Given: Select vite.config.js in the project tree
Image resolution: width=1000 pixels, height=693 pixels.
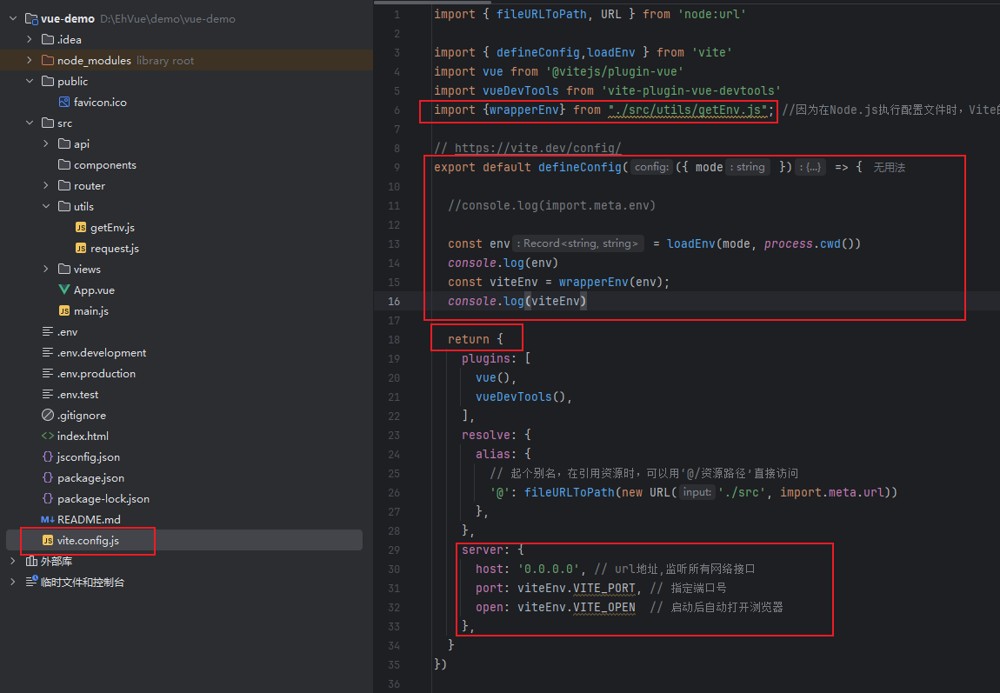Looking at the screenshot, I should tap(88, 541).
